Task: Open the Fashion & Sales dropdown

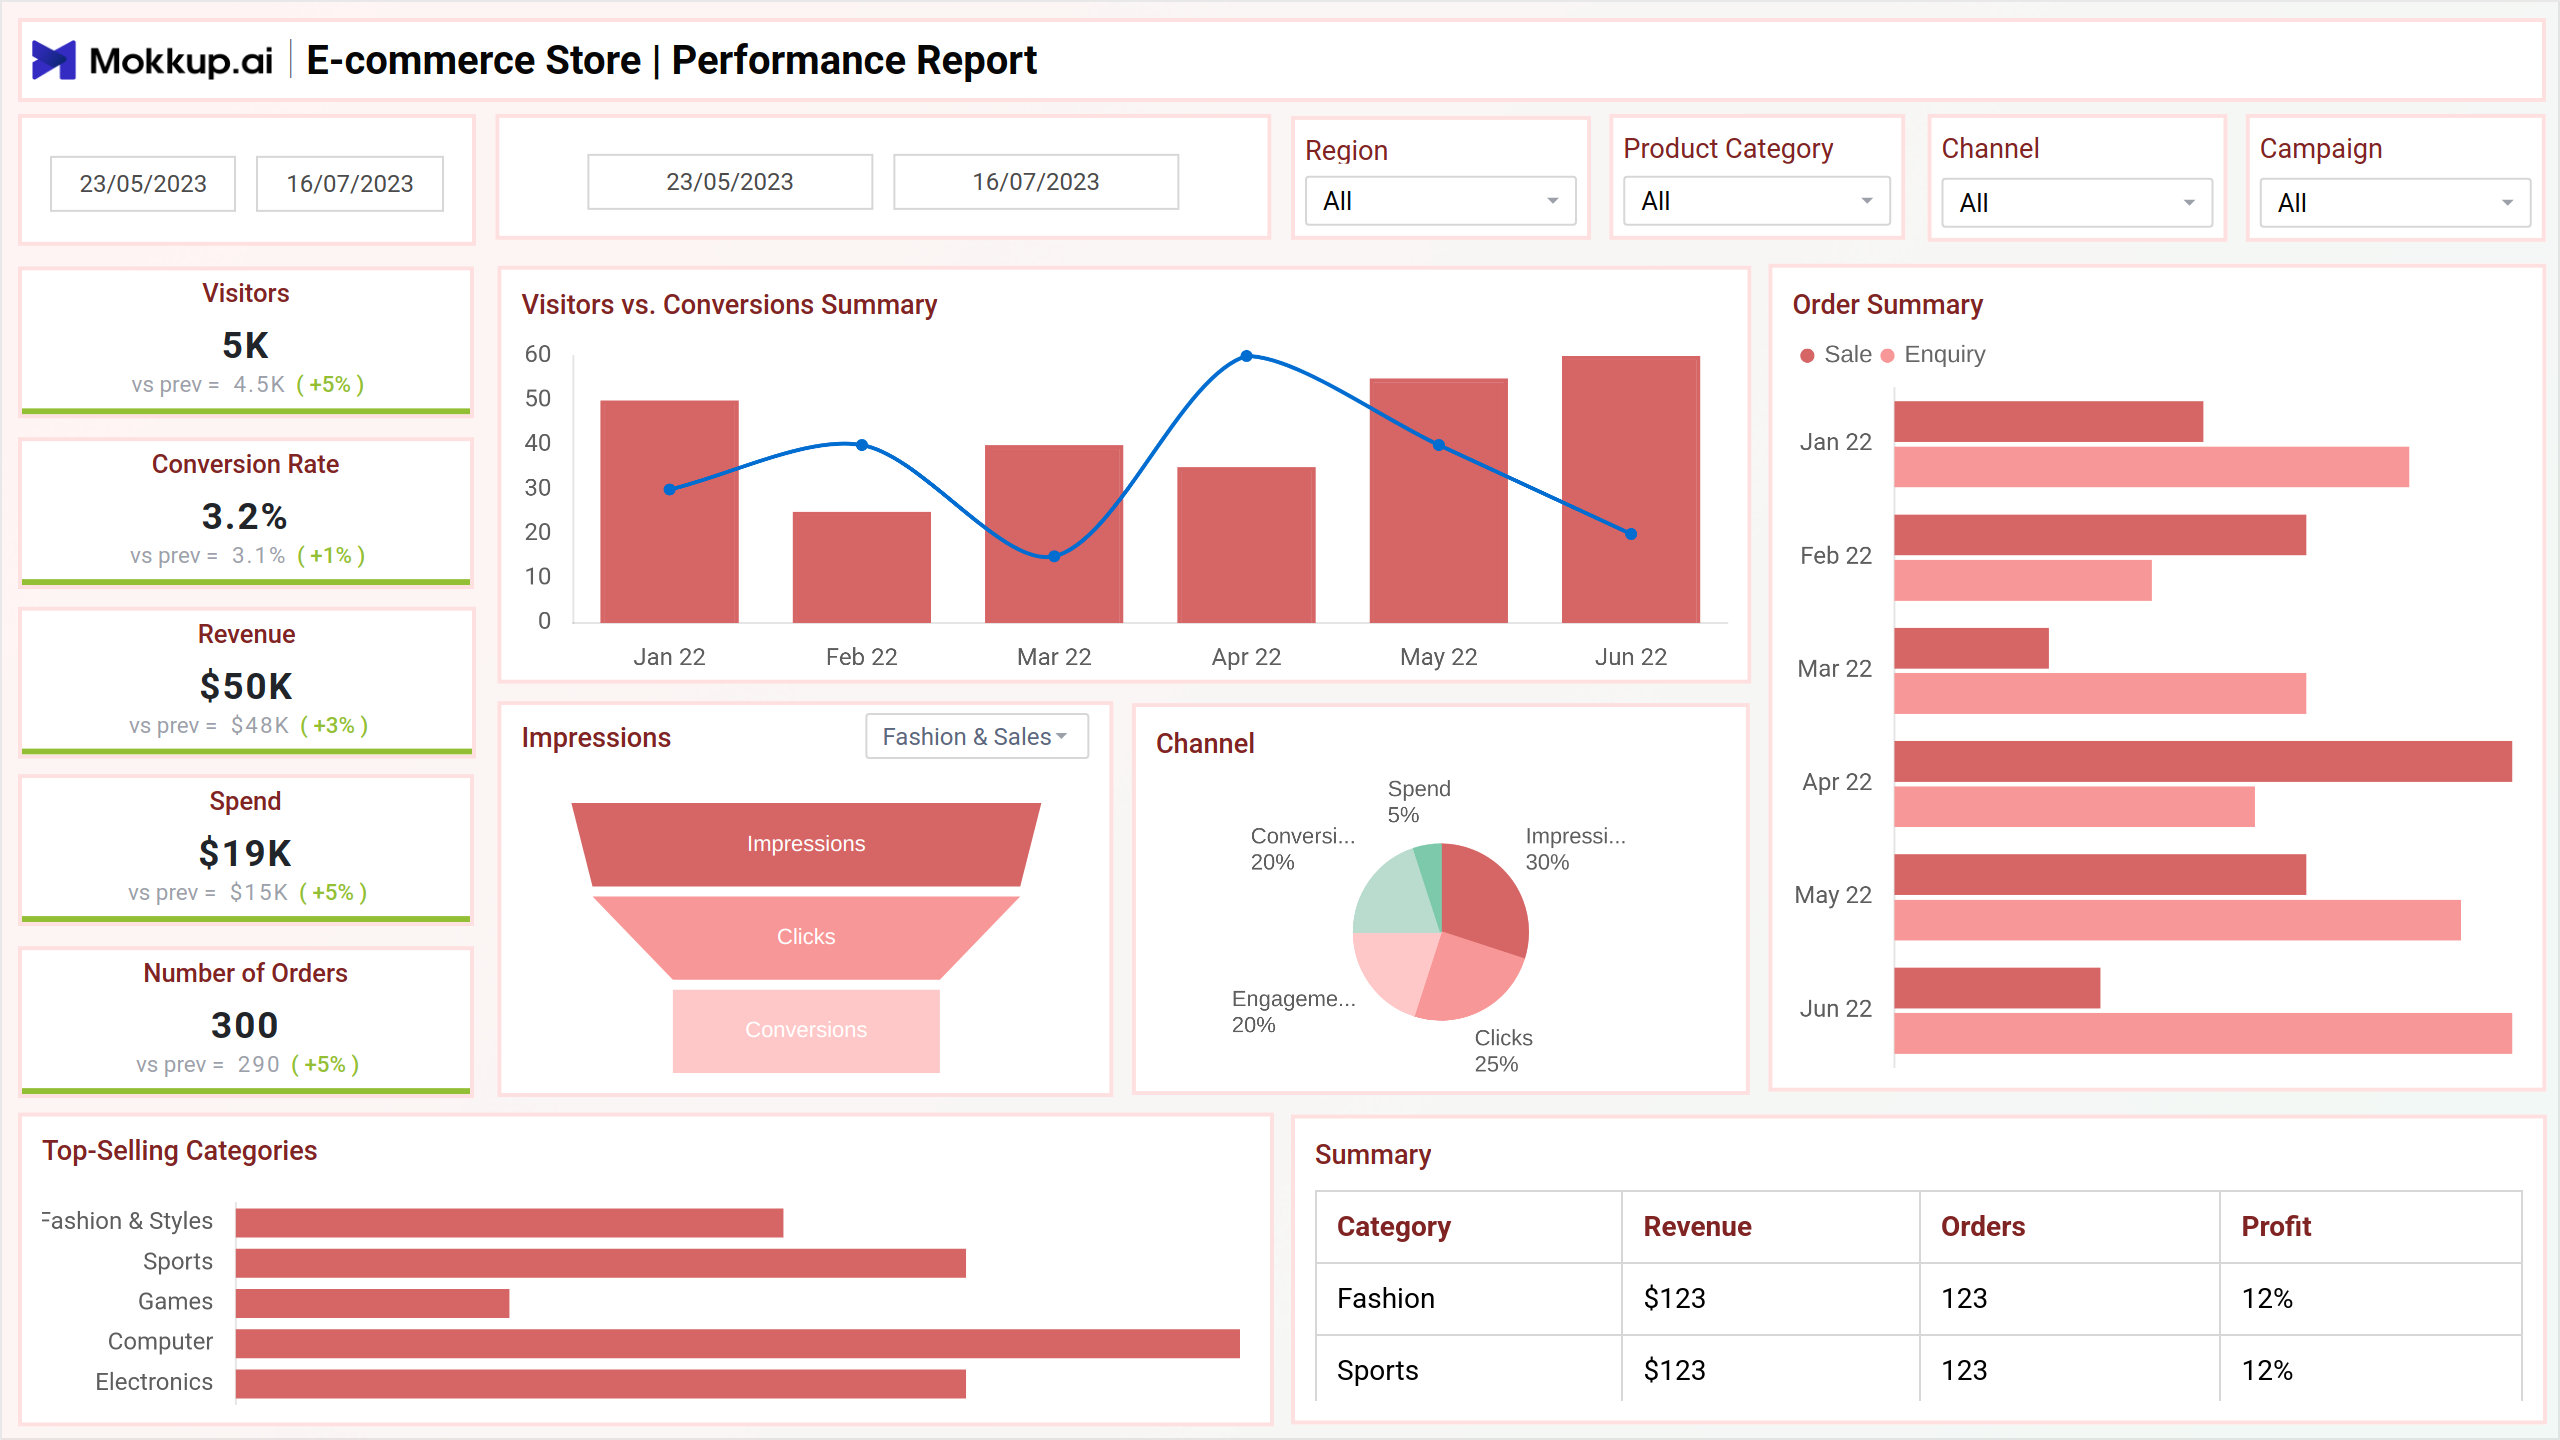Action: click(x=976, y=736)
